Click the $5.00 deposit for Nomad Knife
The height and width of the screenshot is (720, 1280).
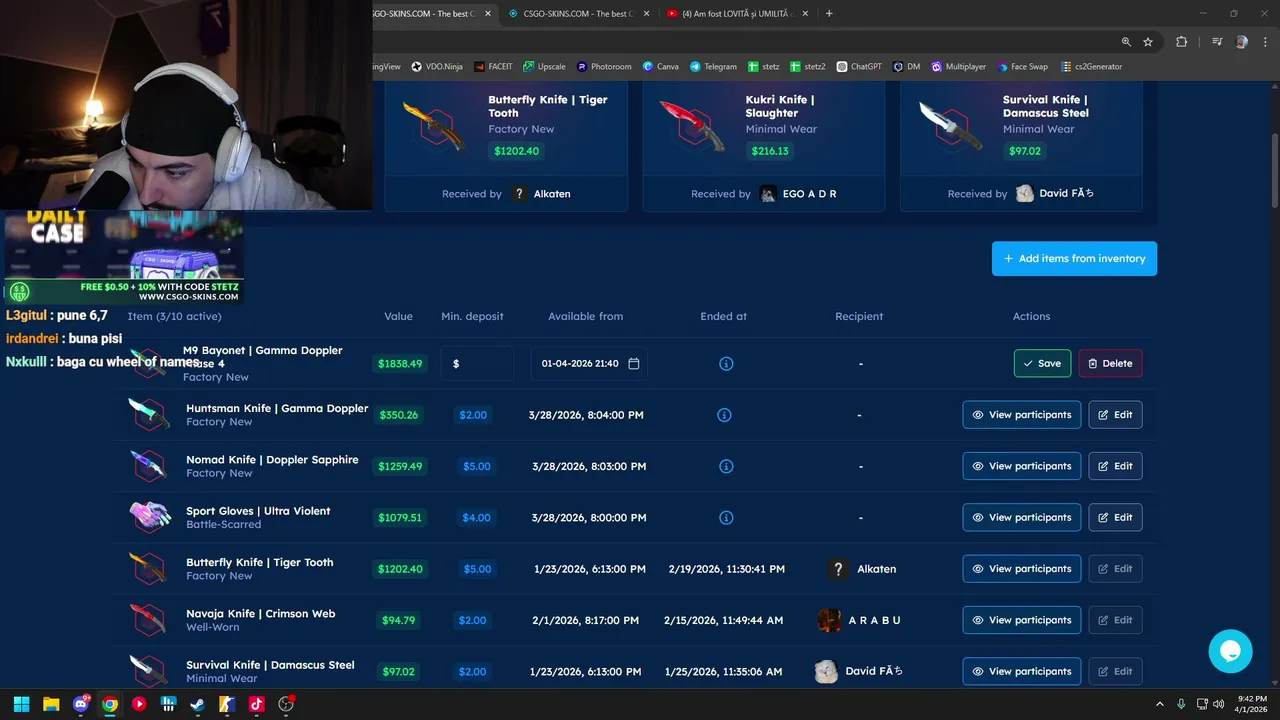pyautogui.click(x=477, y=466)
